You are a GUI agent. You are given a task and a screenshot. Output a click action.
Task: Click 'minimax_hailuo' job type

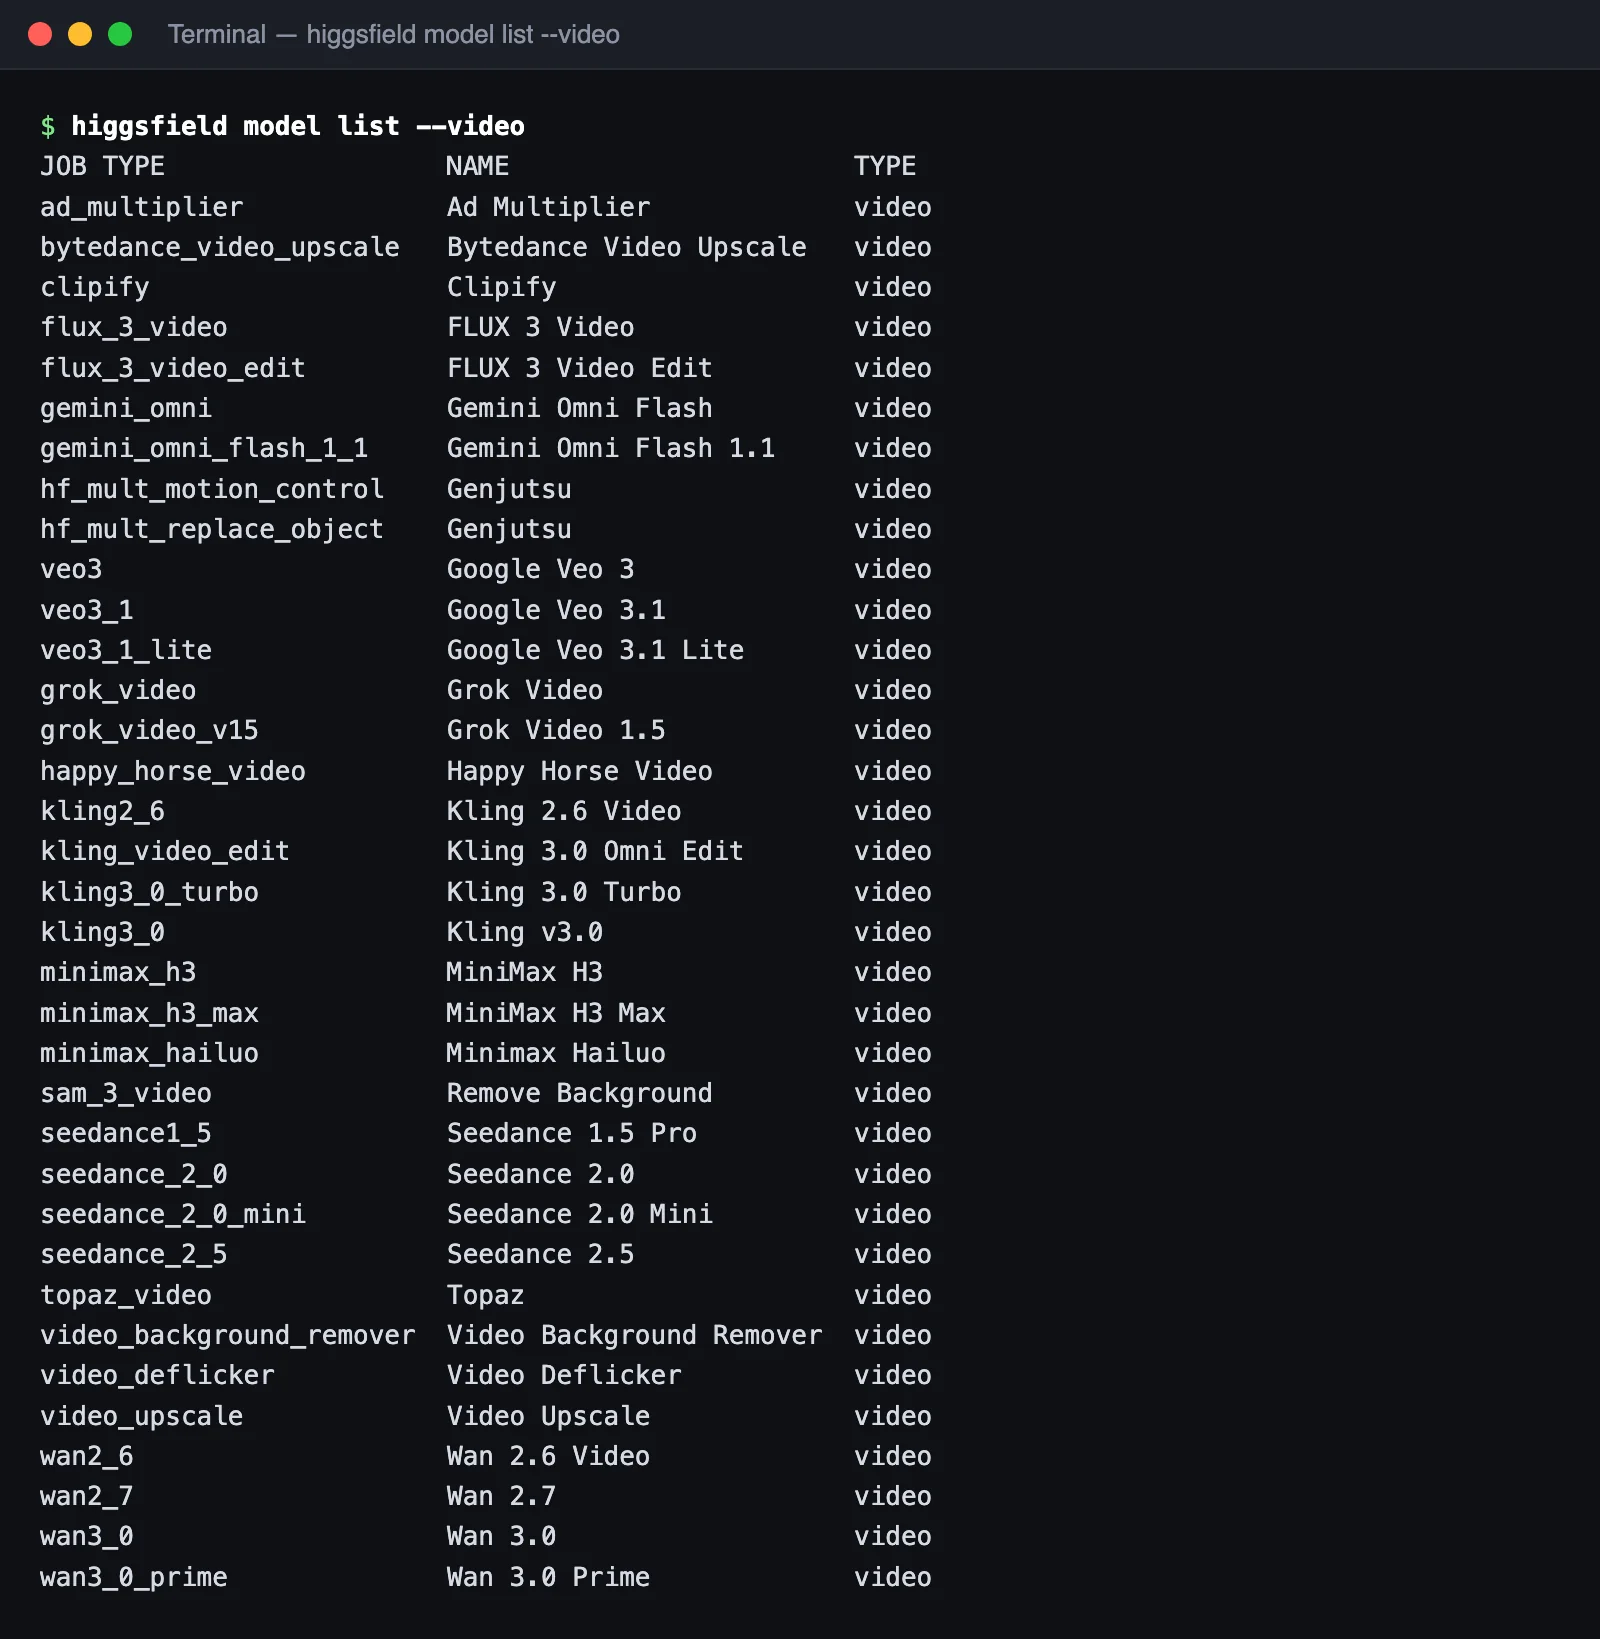tap(149, 1053)
